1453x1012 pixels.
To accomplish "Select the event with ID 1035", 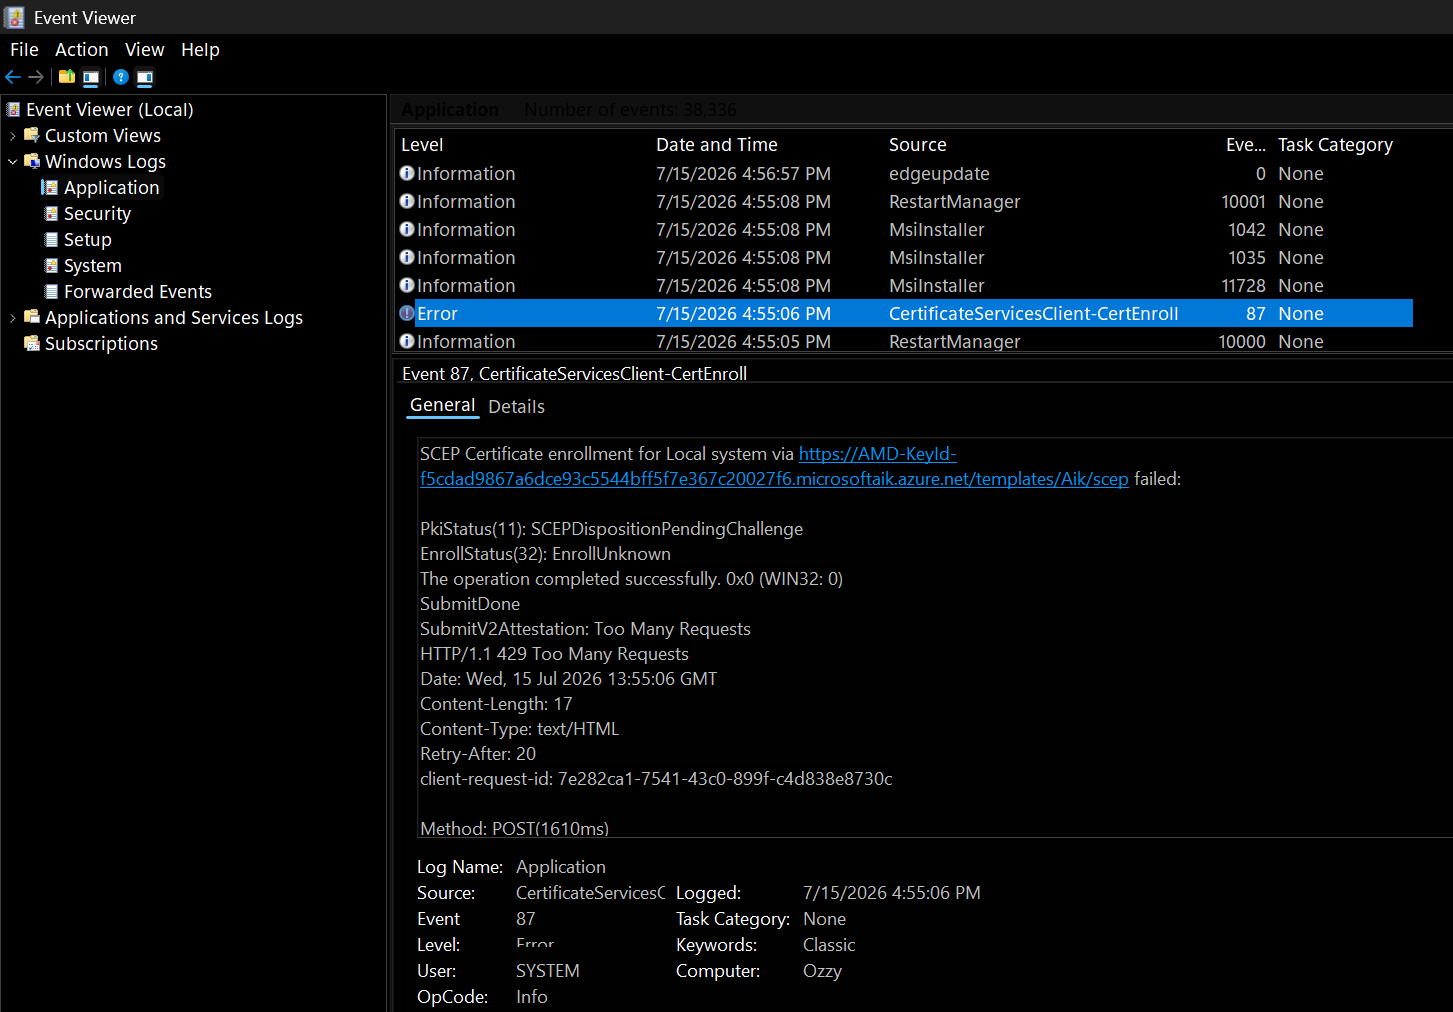I will tap(904, 257).
